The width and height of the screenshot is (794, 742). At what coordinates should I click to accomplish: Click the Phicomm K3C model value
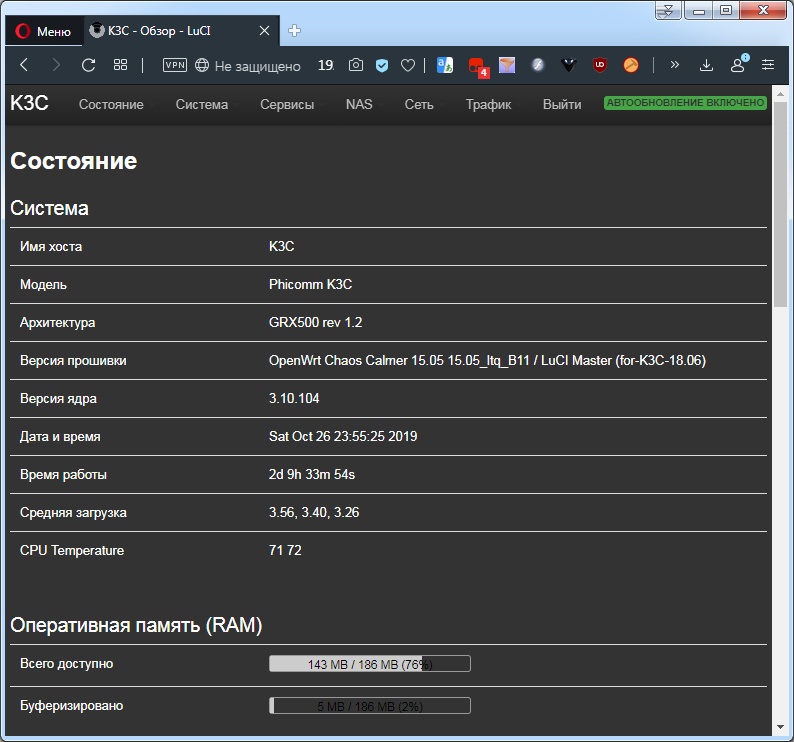[310, 284]
